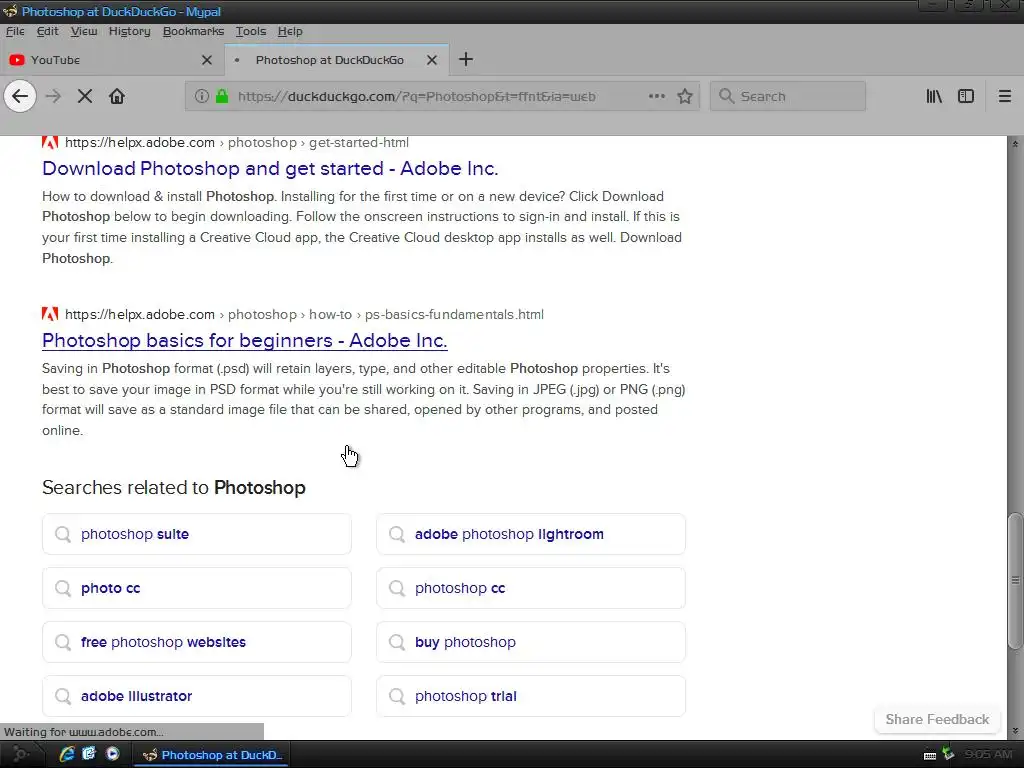This screenshot has width=1024, height=768.
Task: Click the Adobe favicon of ps-basics result
Action: [50, 314]
